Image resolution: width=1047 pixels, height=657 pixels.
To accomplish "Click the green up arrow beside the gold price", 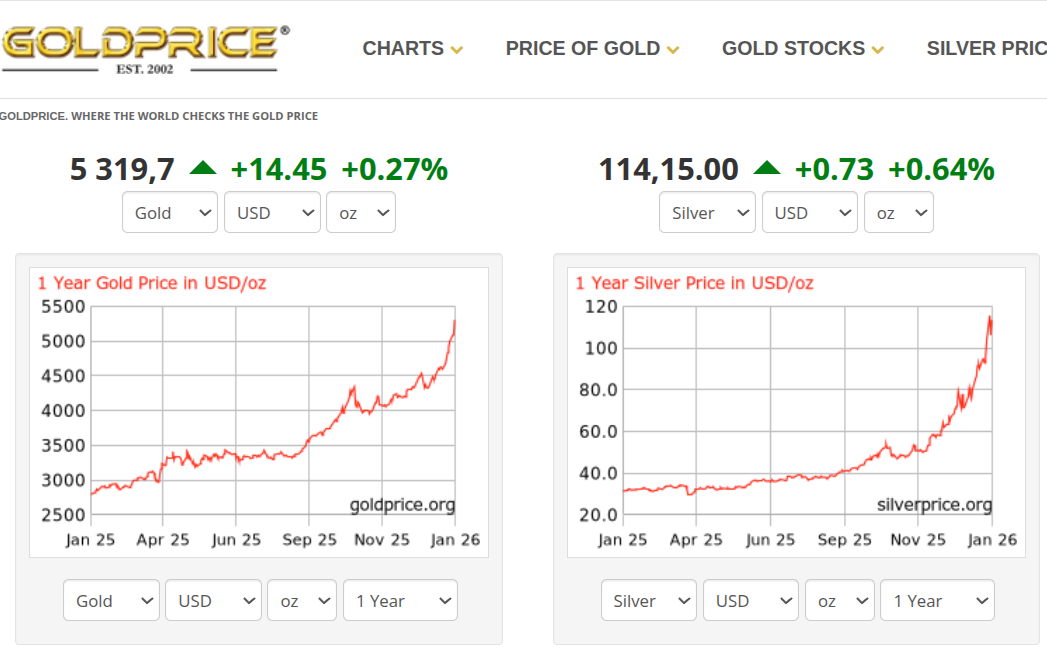I will [203, 168].
